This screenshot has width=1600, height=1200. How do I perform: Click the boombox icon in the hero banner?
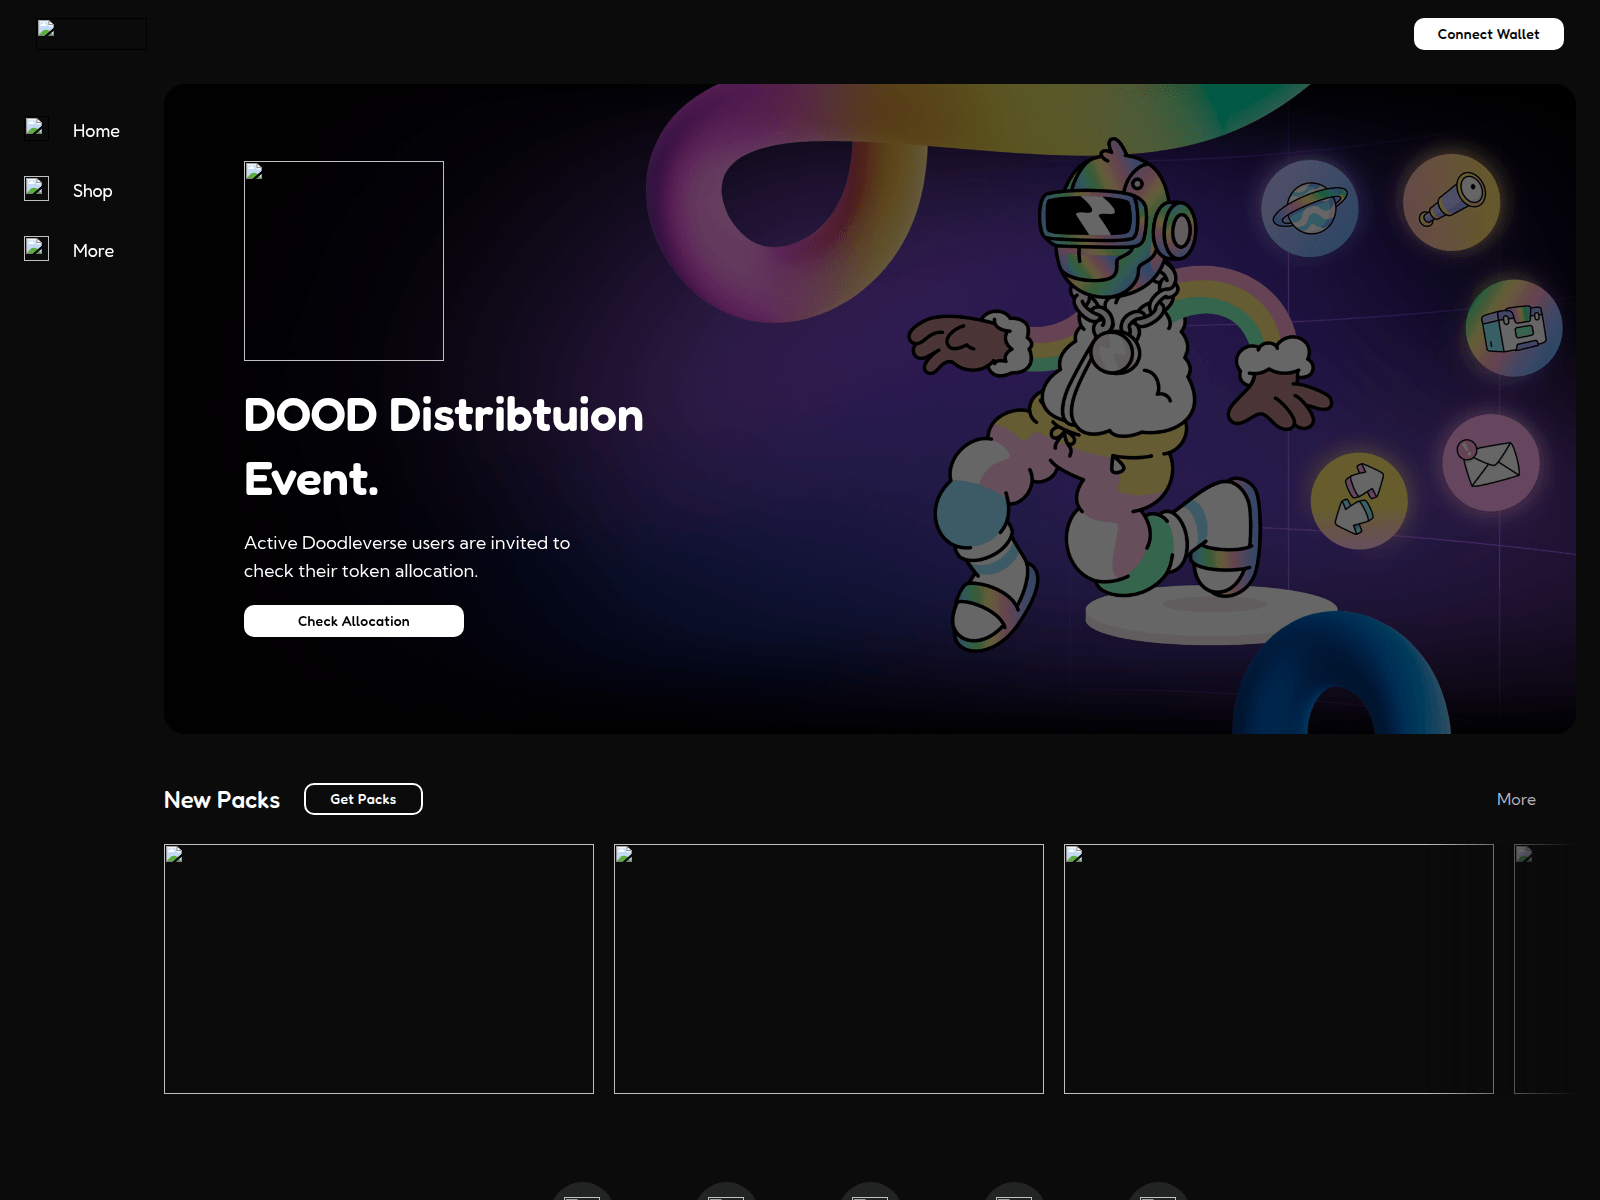click(x=1512, y=328)
